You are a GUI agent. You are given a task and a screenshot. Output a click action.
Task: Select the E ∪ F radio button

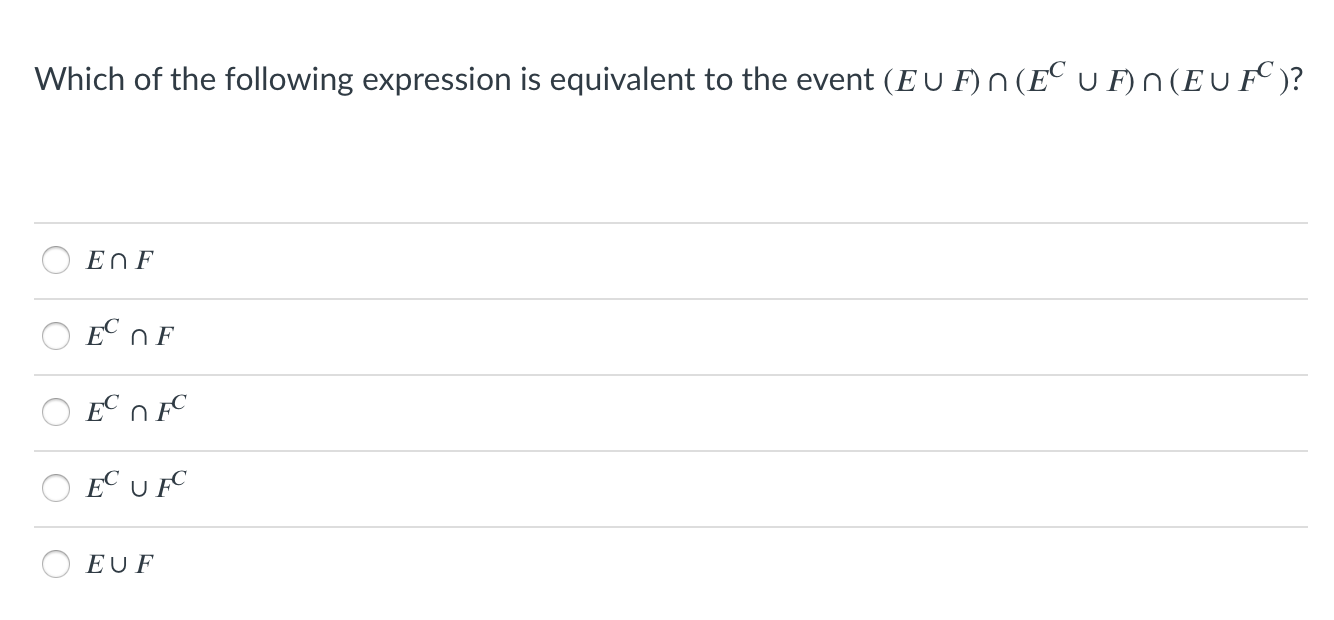click(55, 565)
